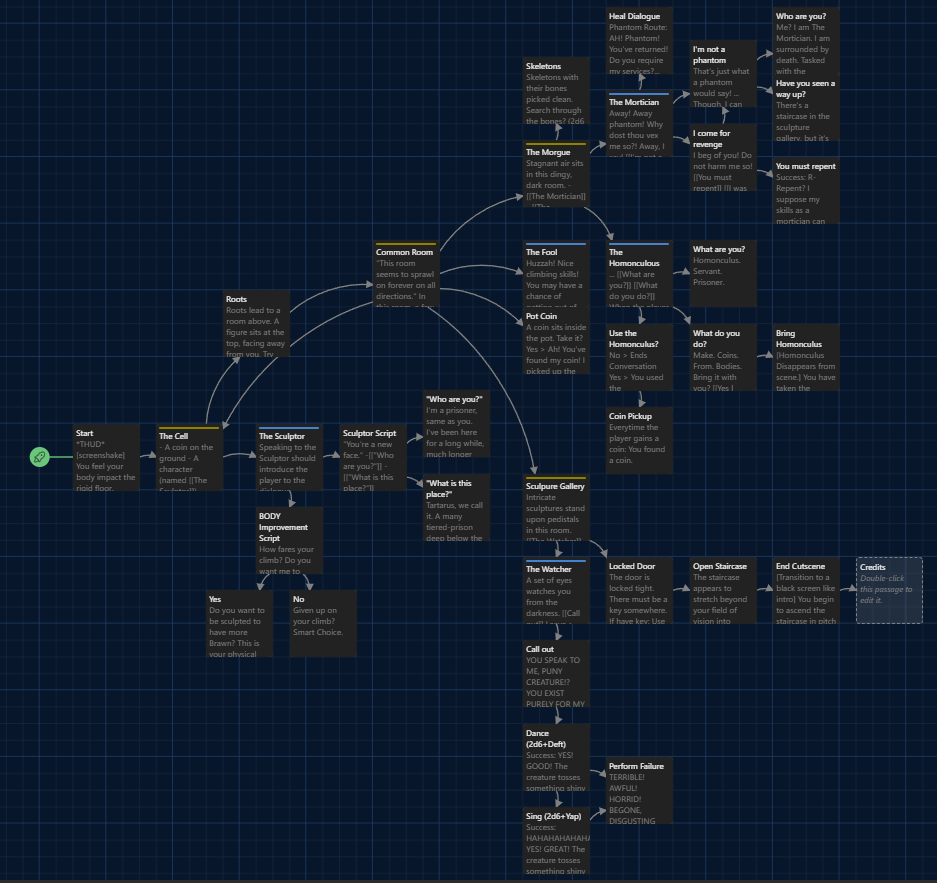
Task: Select the Have you seen a way up? passage
Action: pos(807,108)
